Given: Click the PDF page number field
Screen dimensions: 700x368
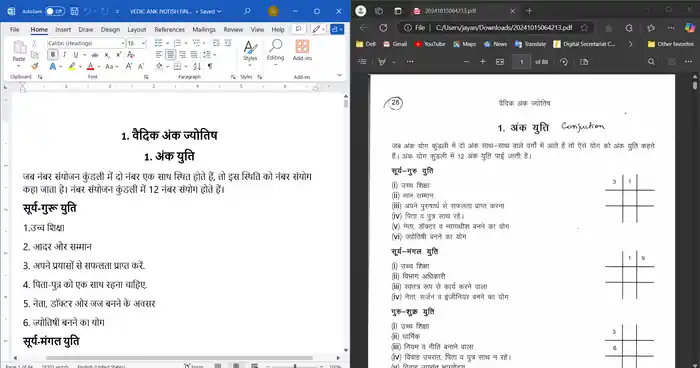Looking at the screenshot, I should point(521,62).
